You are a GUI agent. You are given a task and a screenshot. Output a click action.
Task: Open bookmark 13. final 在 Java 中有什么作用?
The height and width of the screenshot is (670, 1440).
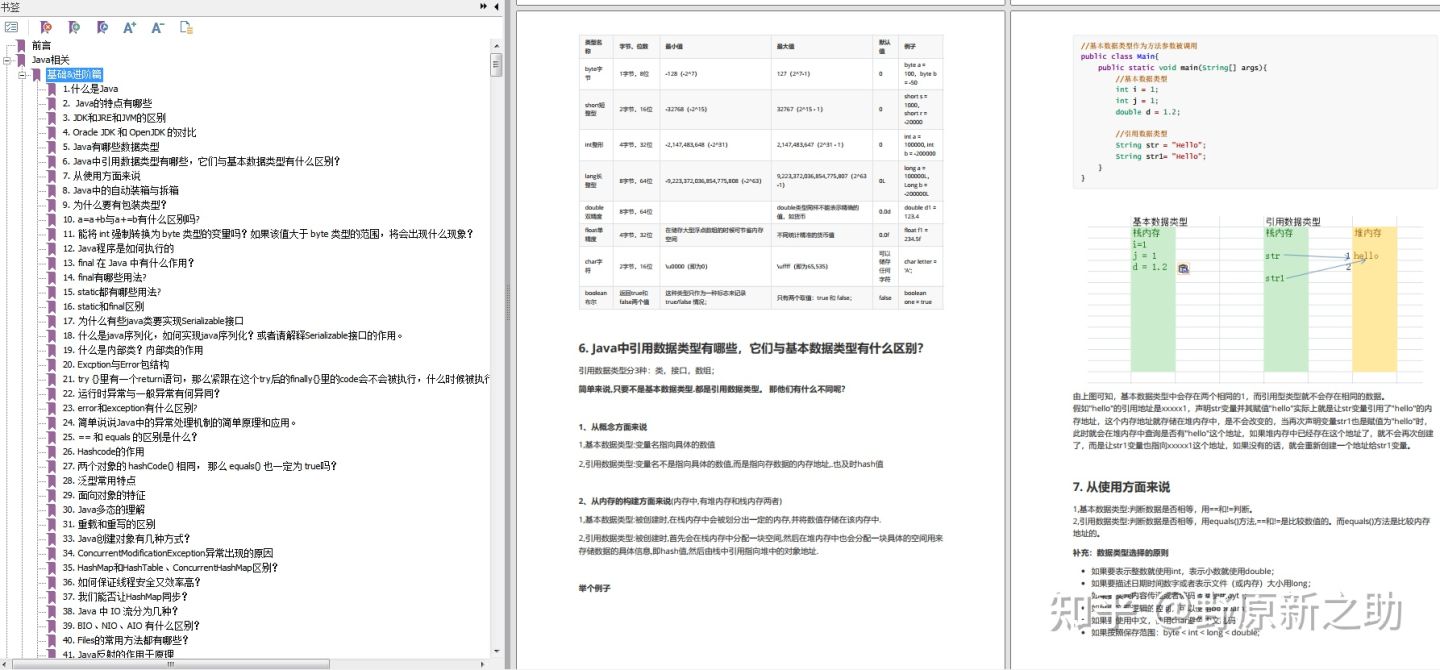pos(128,263)
